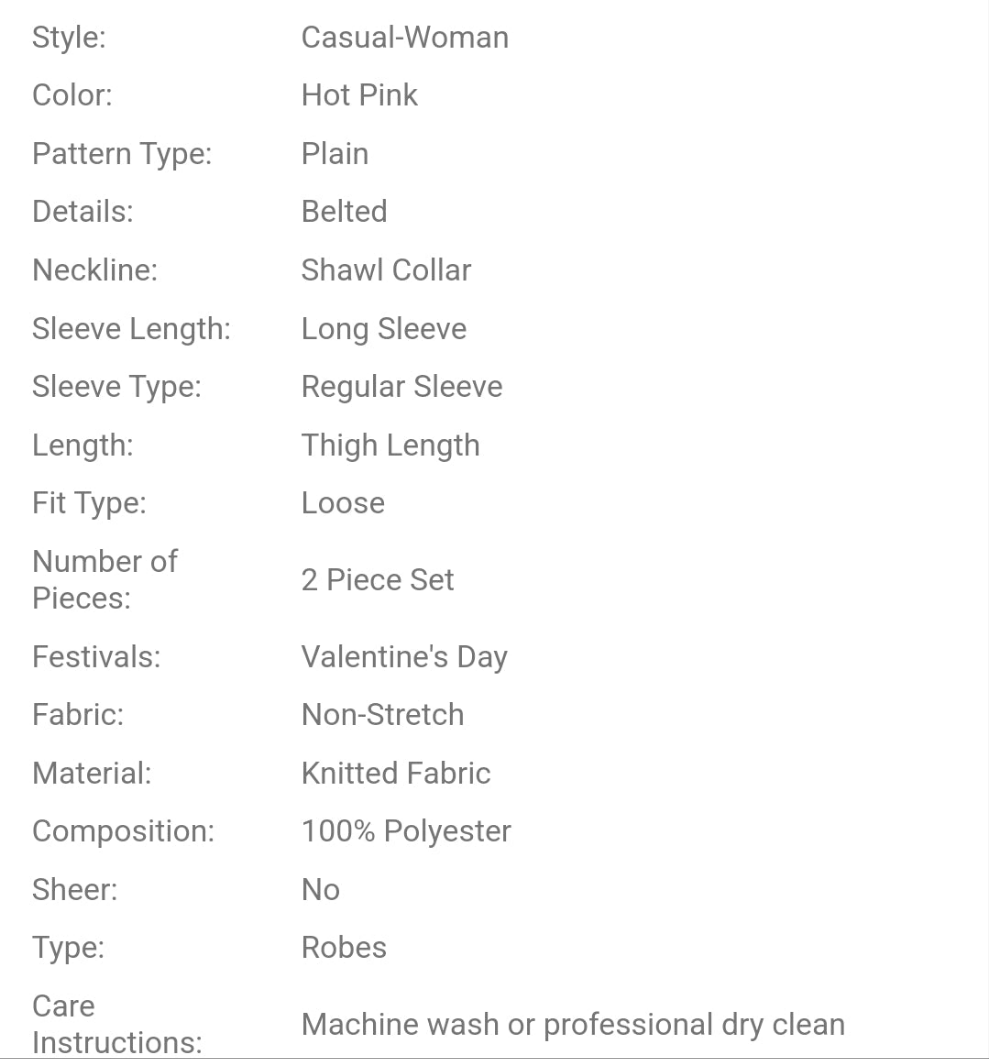Click the "Sheer:" label
The width and height of the screenshot is (989, 1059).
point(75,889)
